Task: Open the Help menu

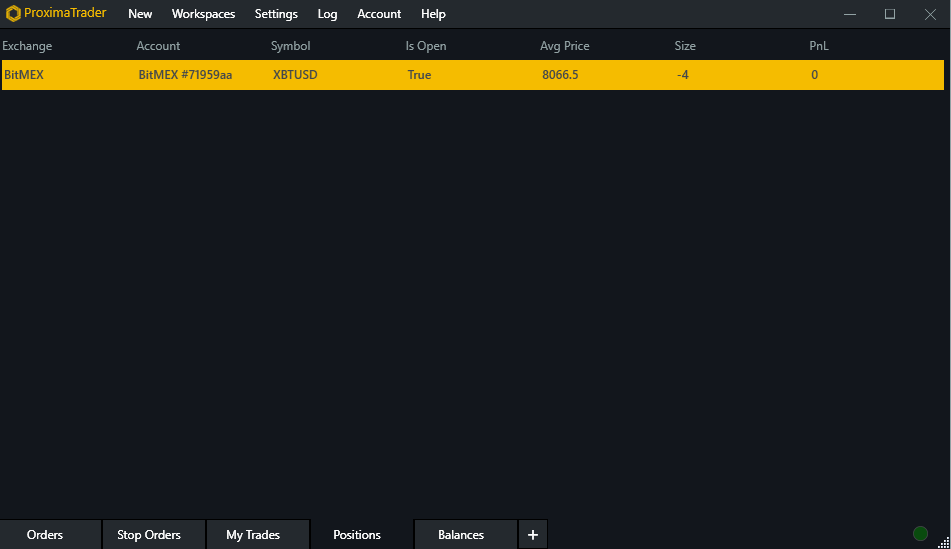Action: [x=433, y=14]
